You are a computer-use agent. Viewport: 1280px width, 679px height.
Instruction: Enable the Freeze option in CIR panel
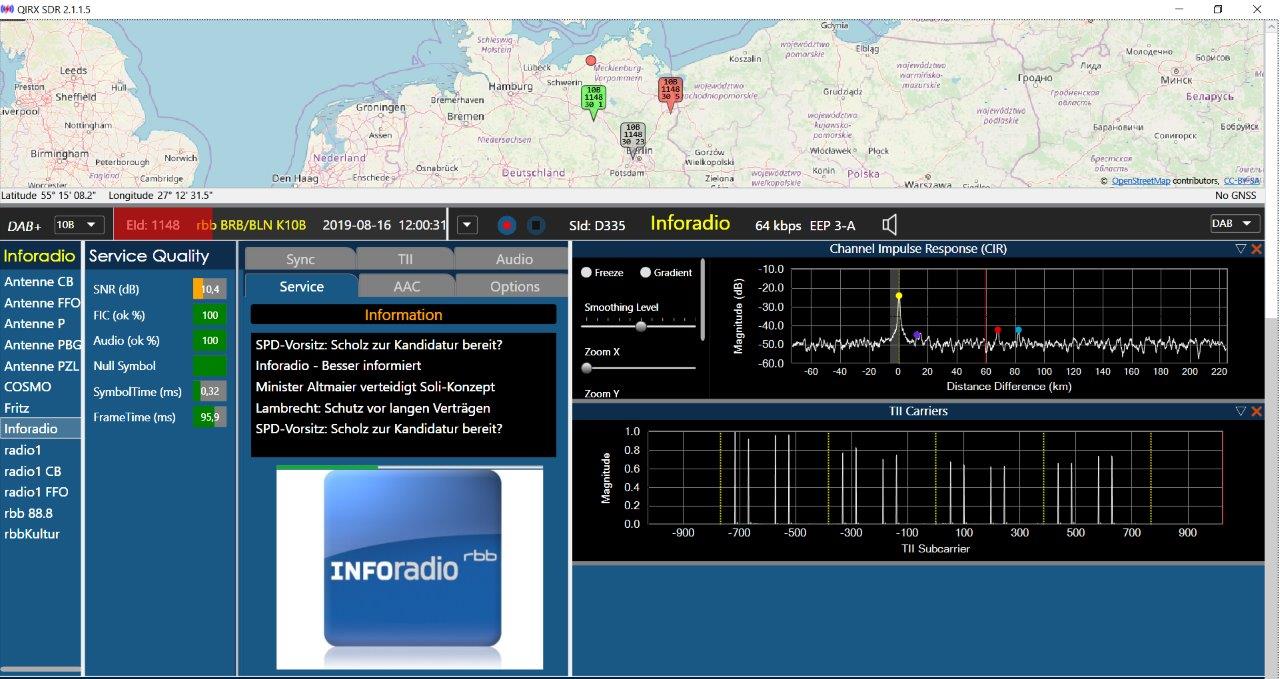587,273
